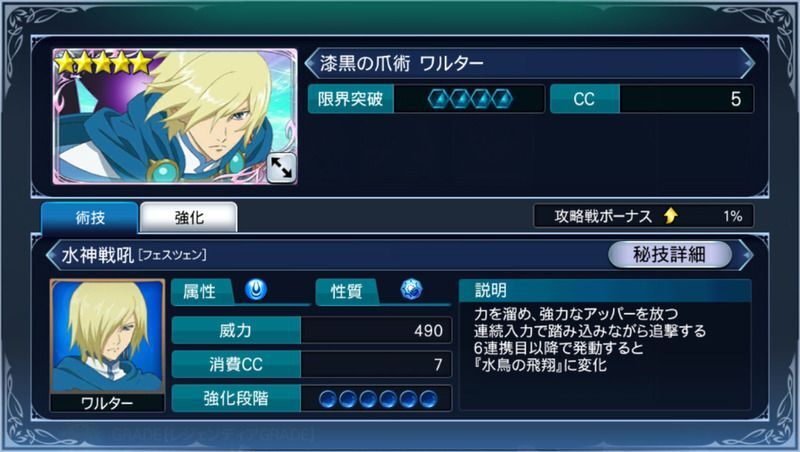
Task: Click right chevron of character title bar
Action: click(x=747, y=63)
